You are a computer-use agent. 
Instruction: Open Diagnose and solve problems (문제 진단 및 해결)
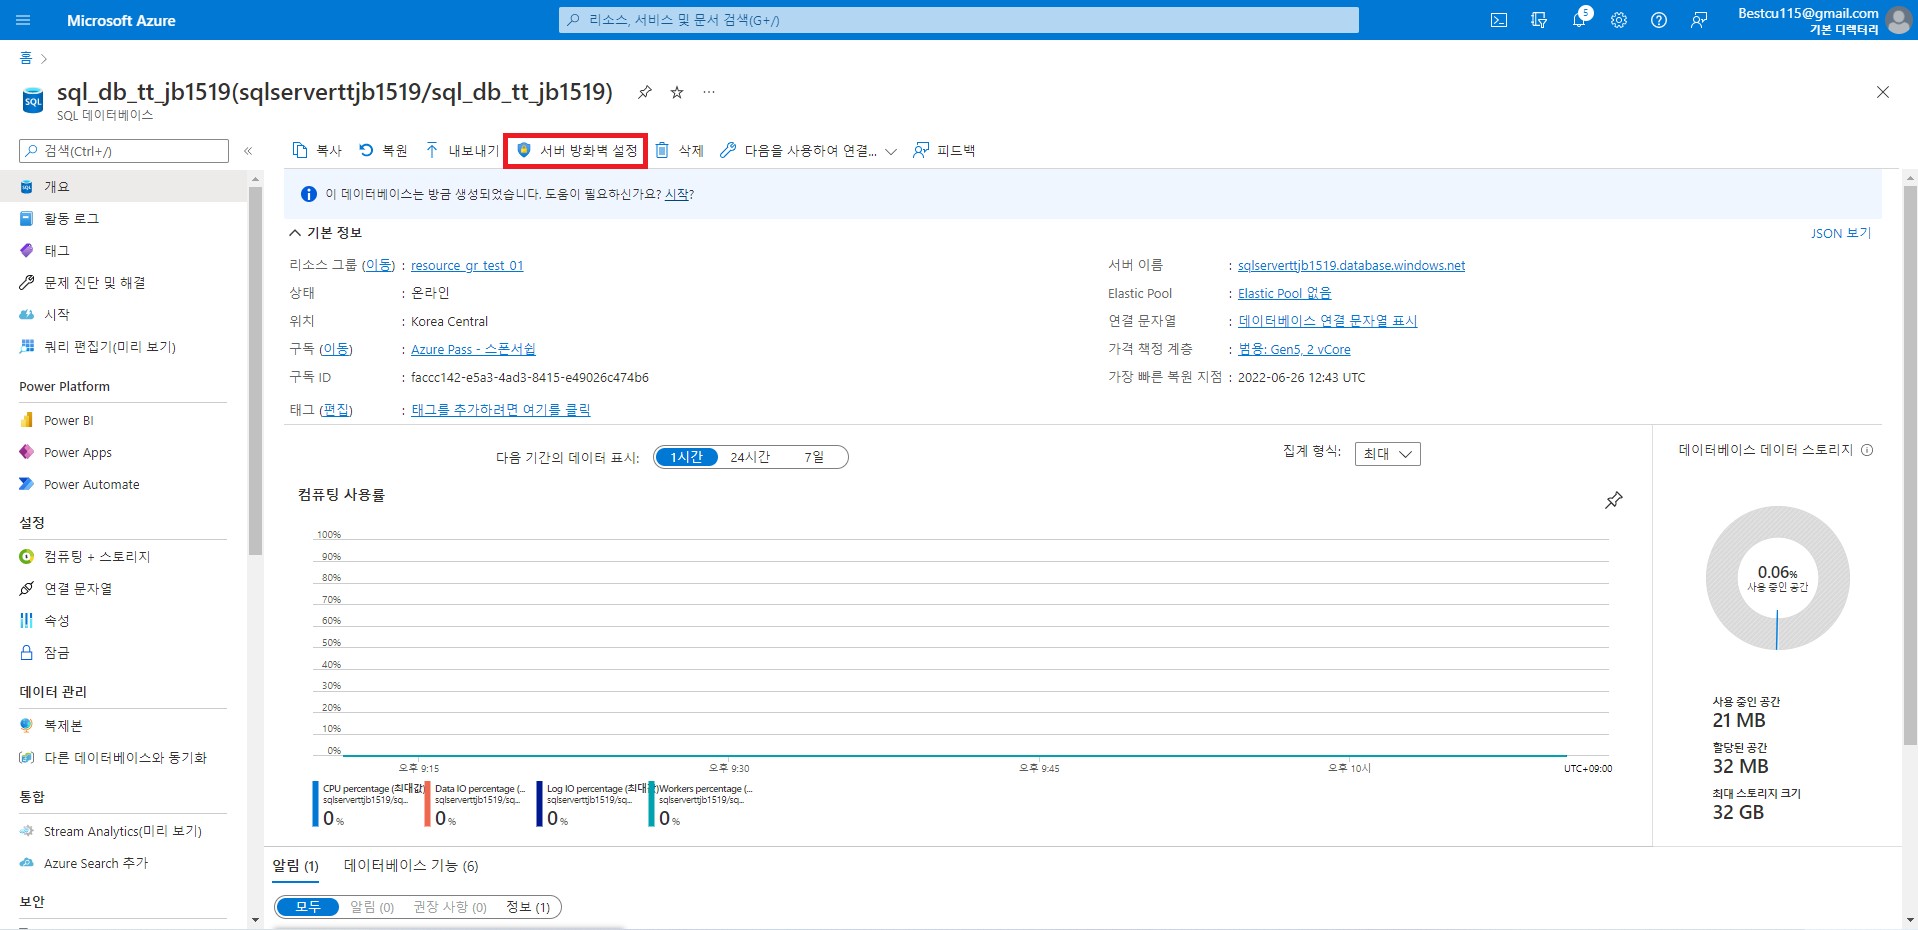[124, 283]
